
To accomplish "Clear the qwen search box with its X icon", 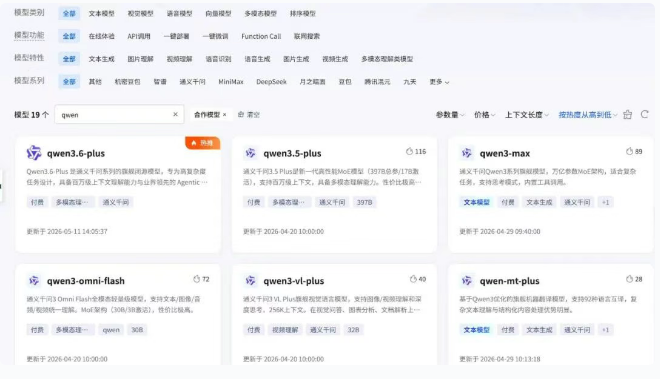I will click(176, 114).
